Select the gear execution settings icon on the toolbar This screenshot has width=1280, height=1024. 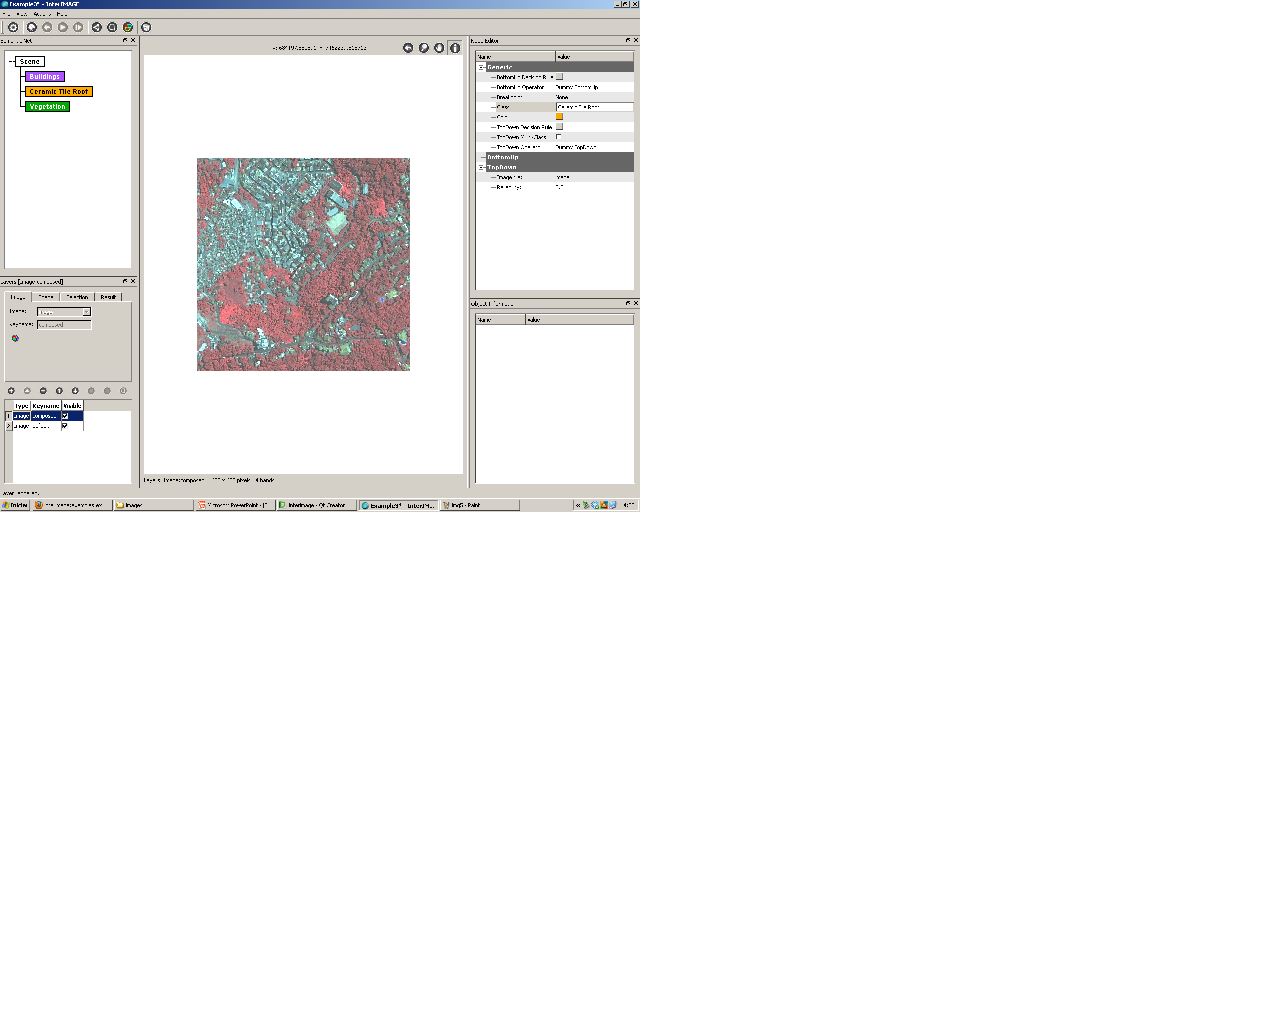point(12,27)
